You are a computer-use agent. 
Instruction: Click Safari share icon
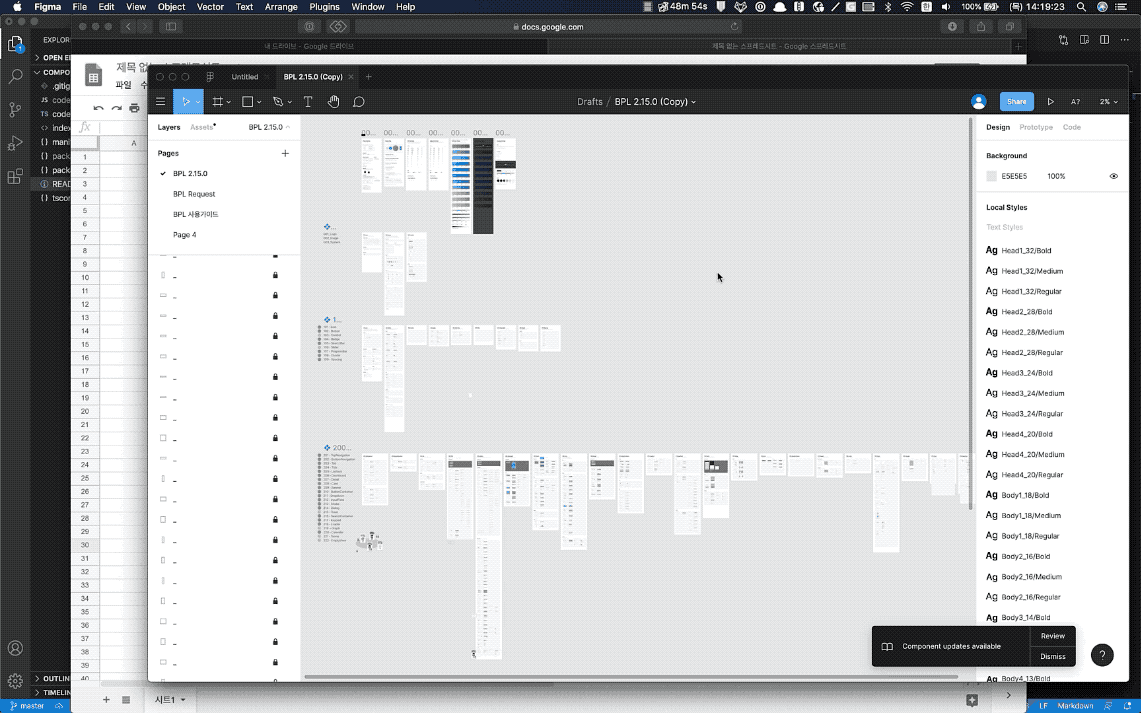981,26
